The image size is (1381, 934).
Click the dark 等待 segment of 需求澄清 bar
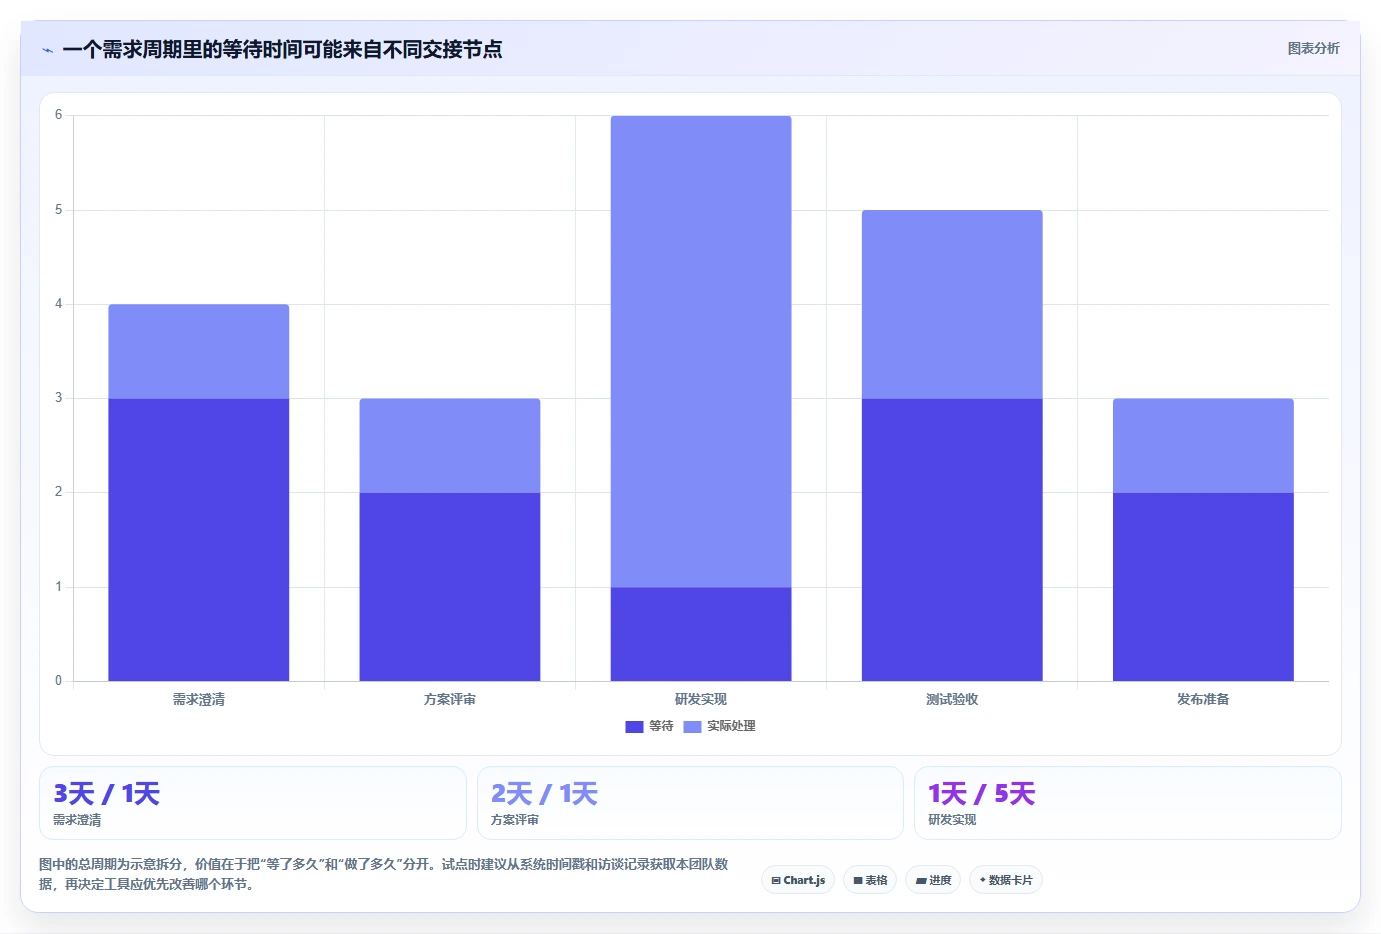[x=199, y=540]
